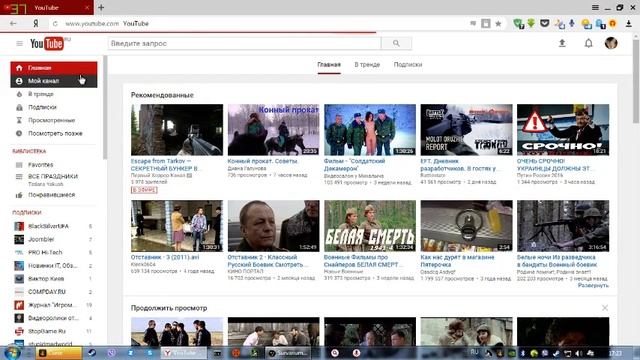This screenshot has width=640, height=360.
Task: Open Как нас дурят в магазине video
Action: pos(466,226)
